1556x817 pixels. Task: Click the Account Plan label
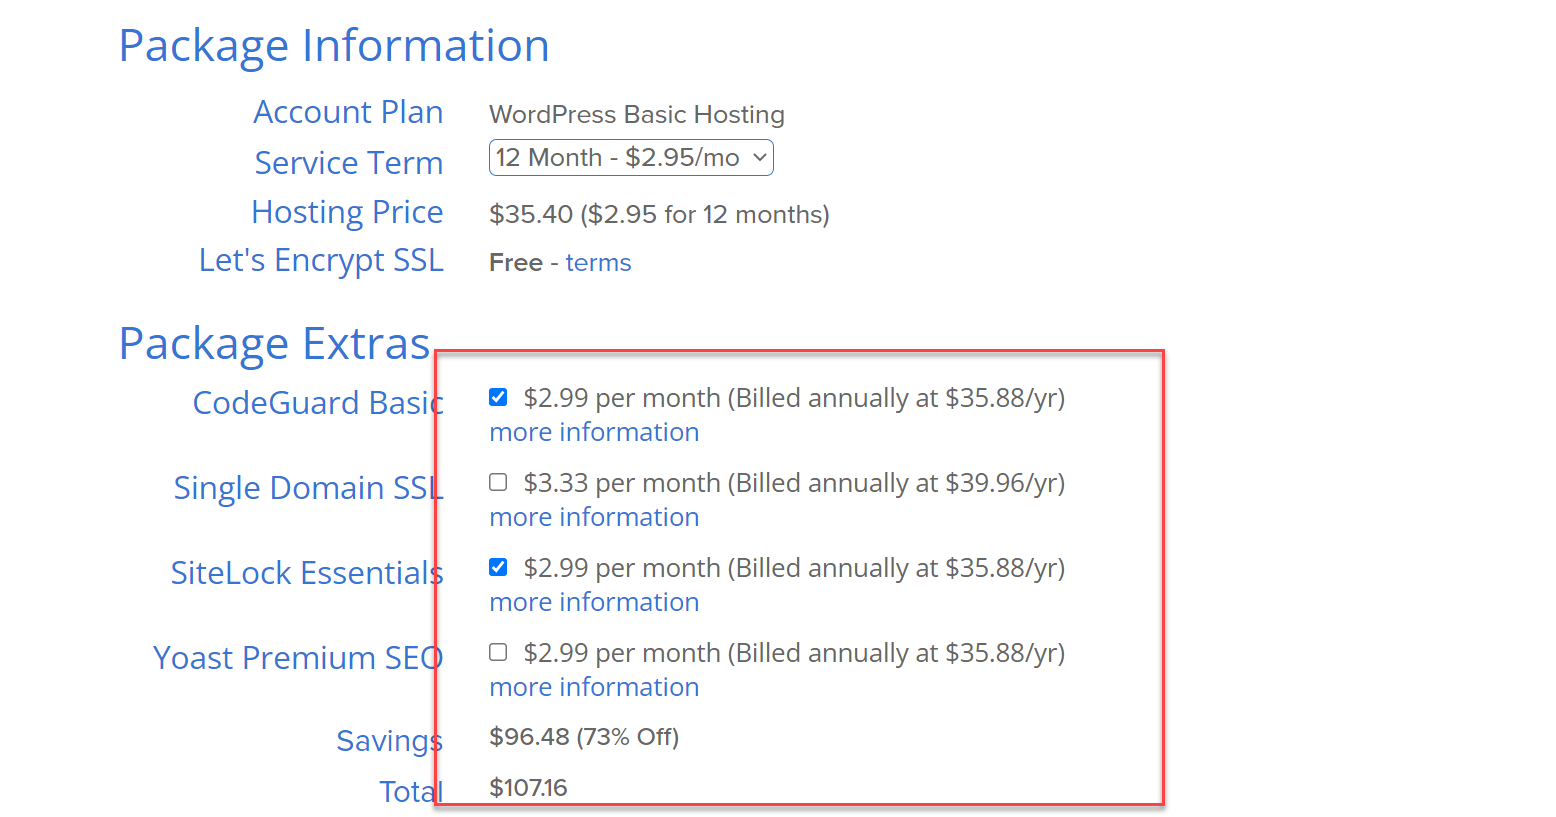(x=348, y=112)
